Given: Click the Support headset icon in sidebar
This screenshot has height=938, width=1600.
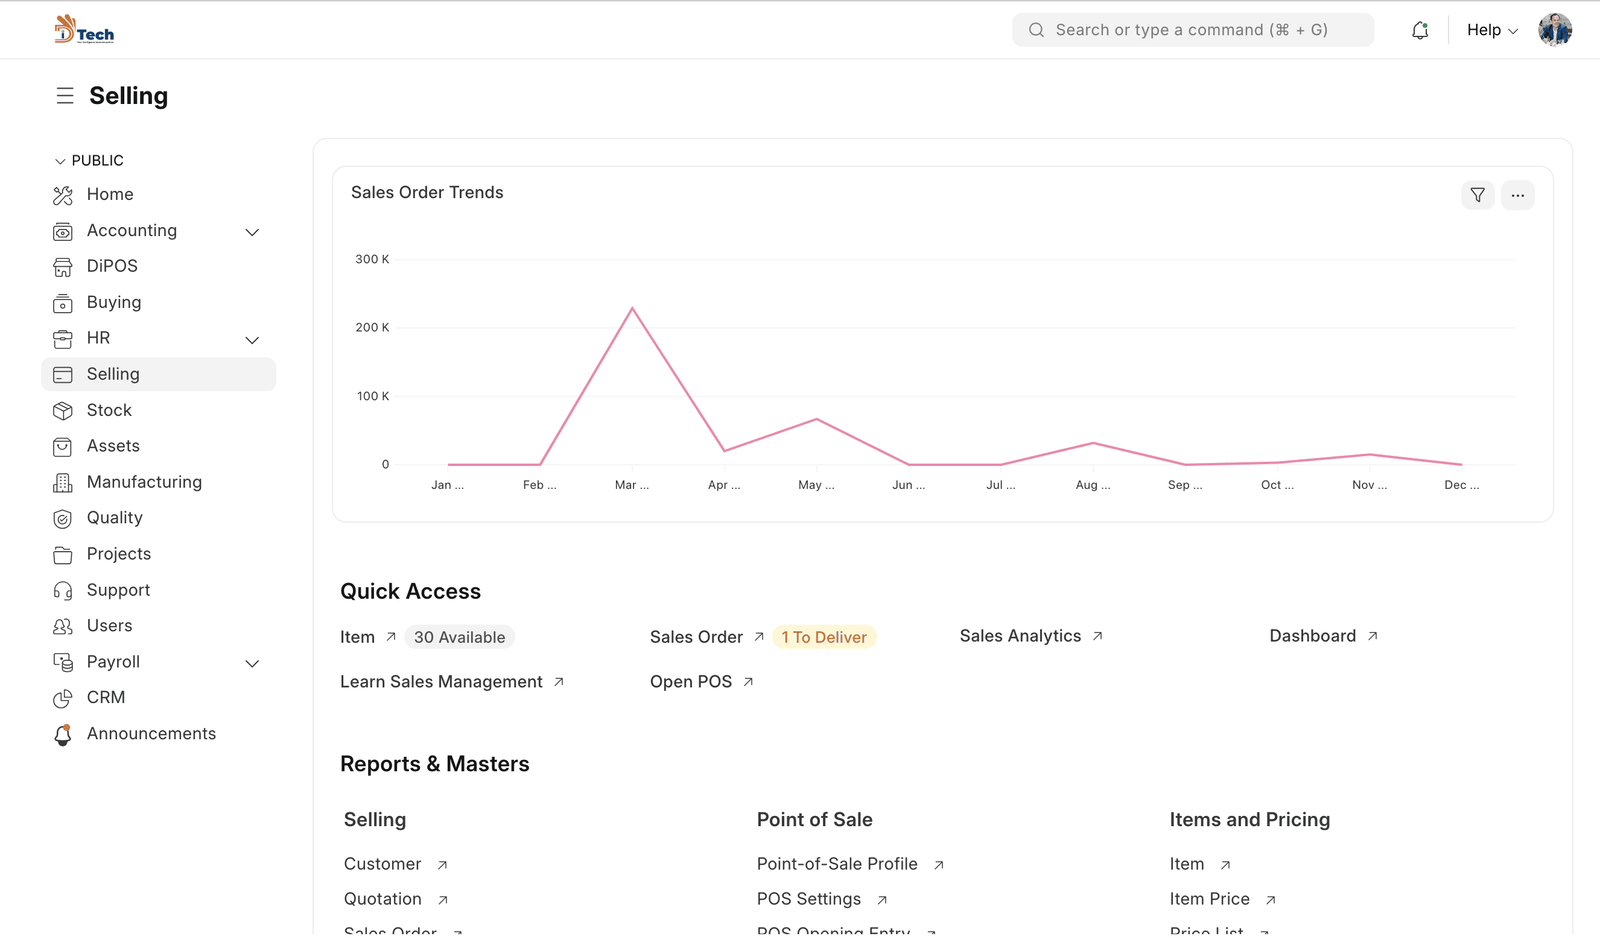Looking at the screenshot, I should click(63, 591).
